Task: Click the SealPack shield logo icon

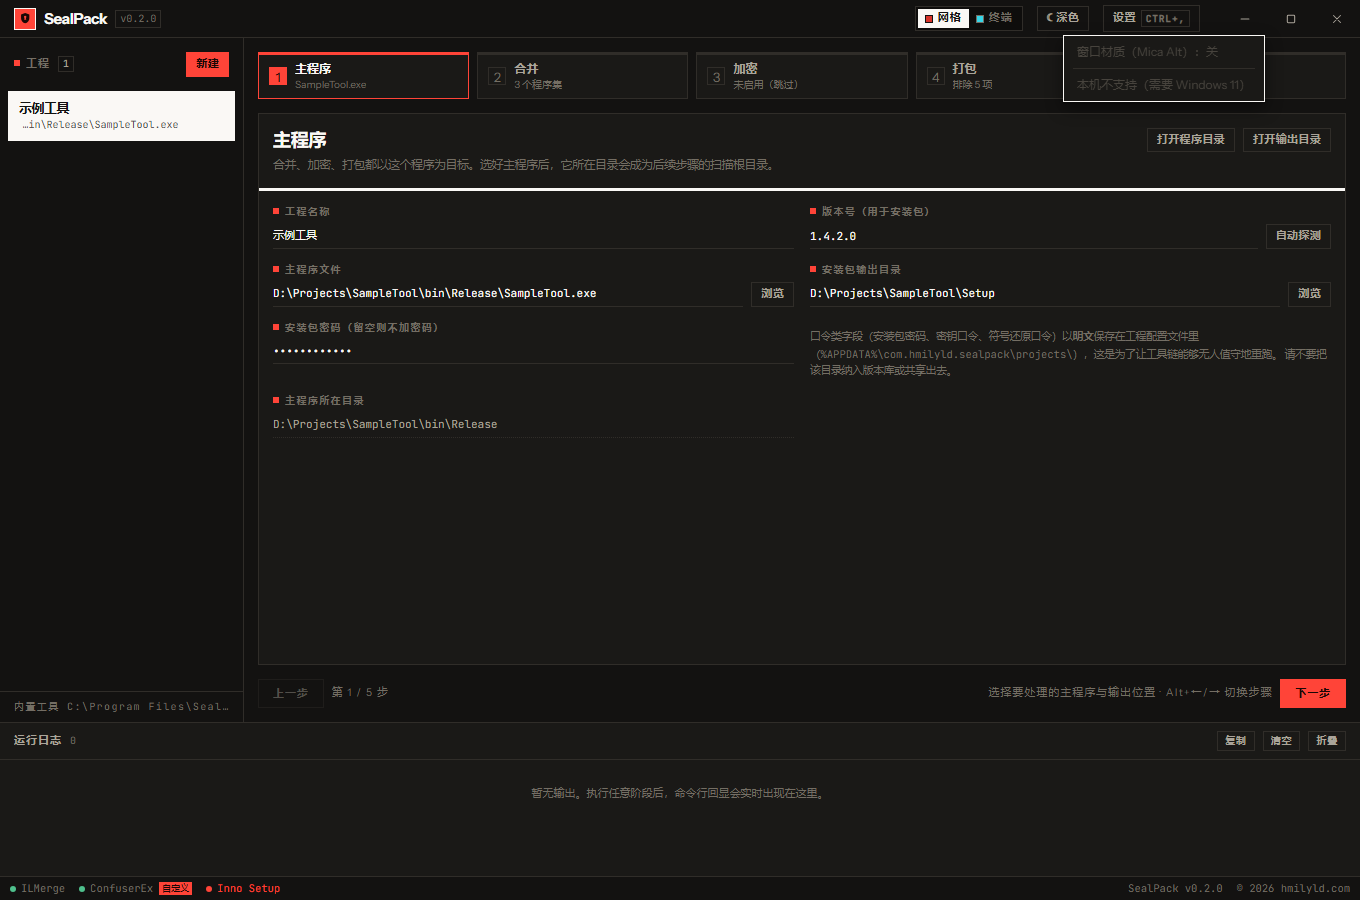Action: point(25,18)
